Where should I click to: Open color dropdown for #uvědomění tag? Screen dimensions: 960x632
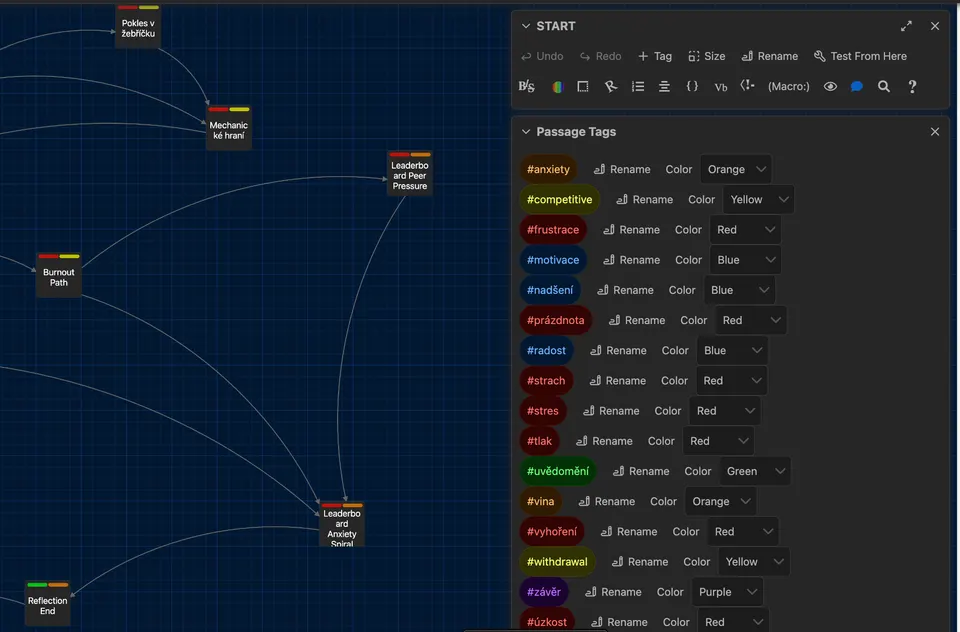[755, 471]
